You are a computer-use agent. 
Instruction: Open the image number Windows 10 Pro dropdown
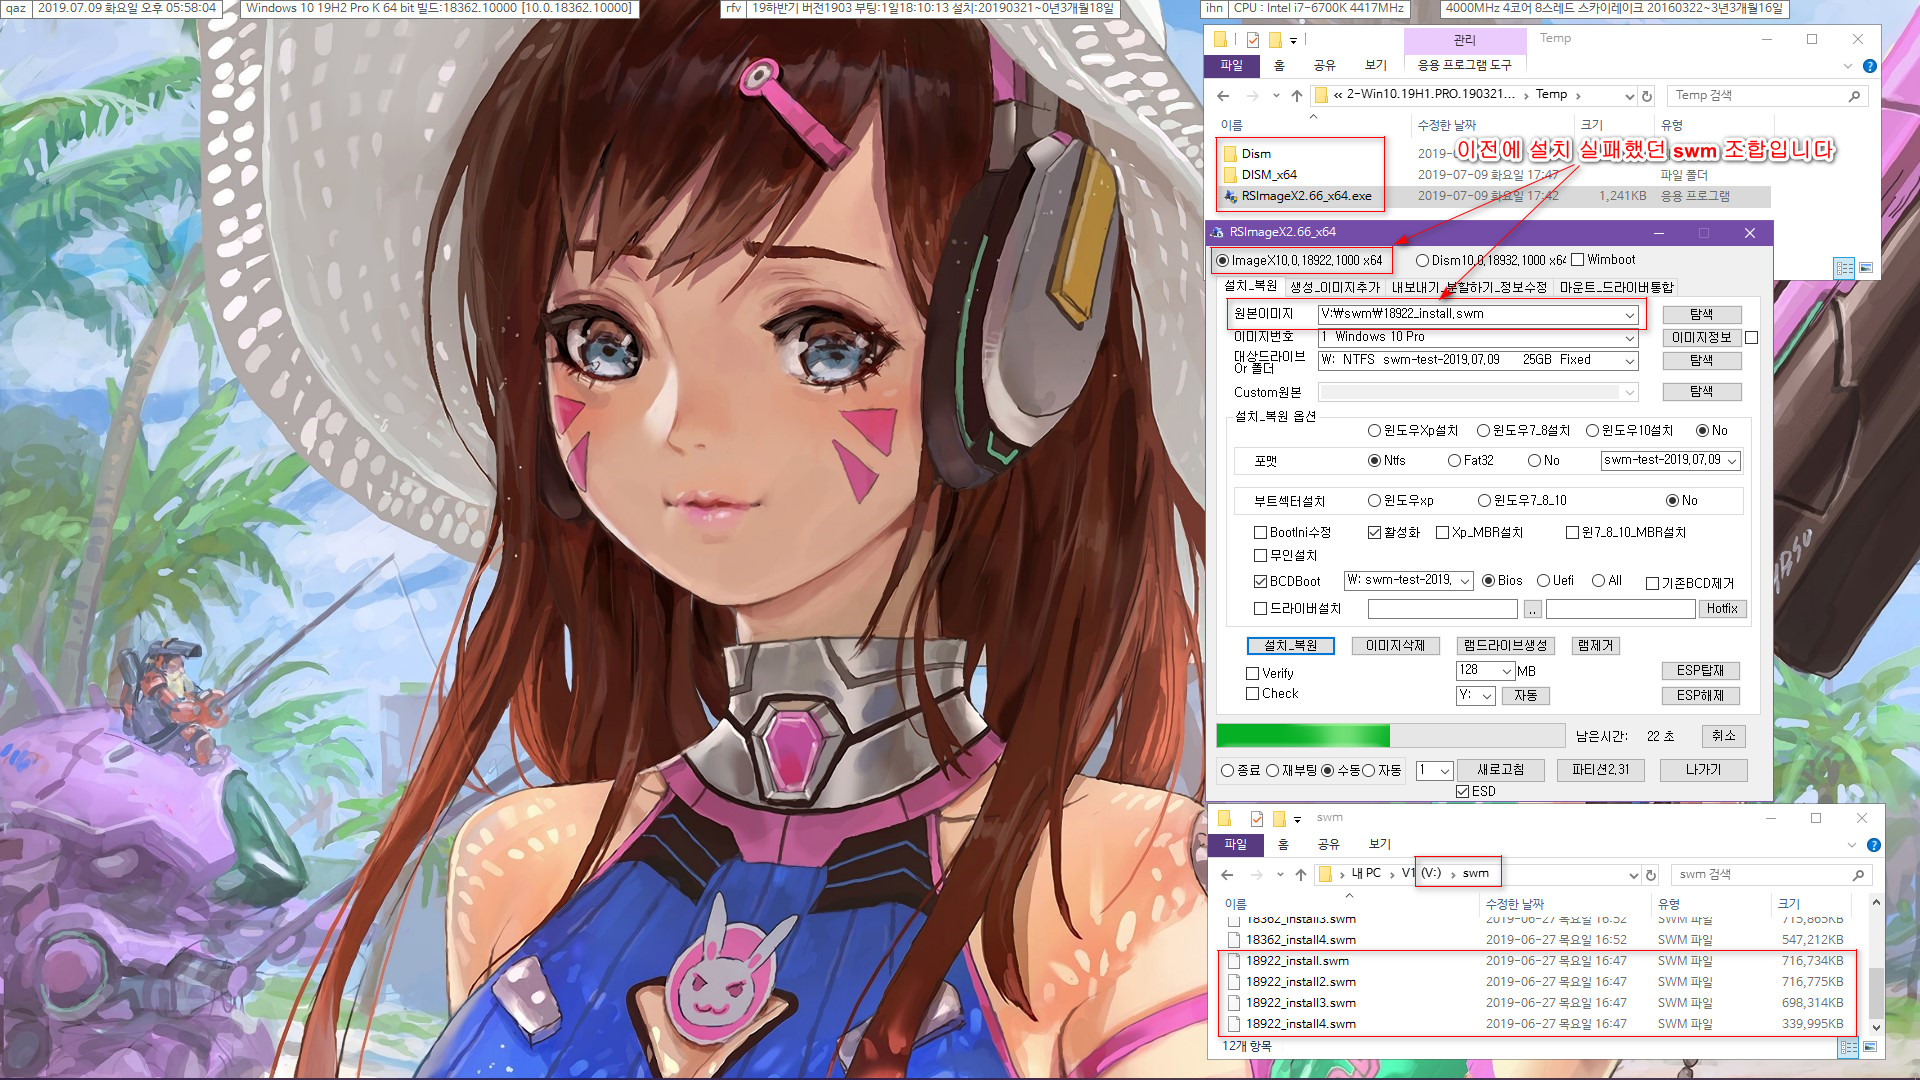(x=1629, y=338)
